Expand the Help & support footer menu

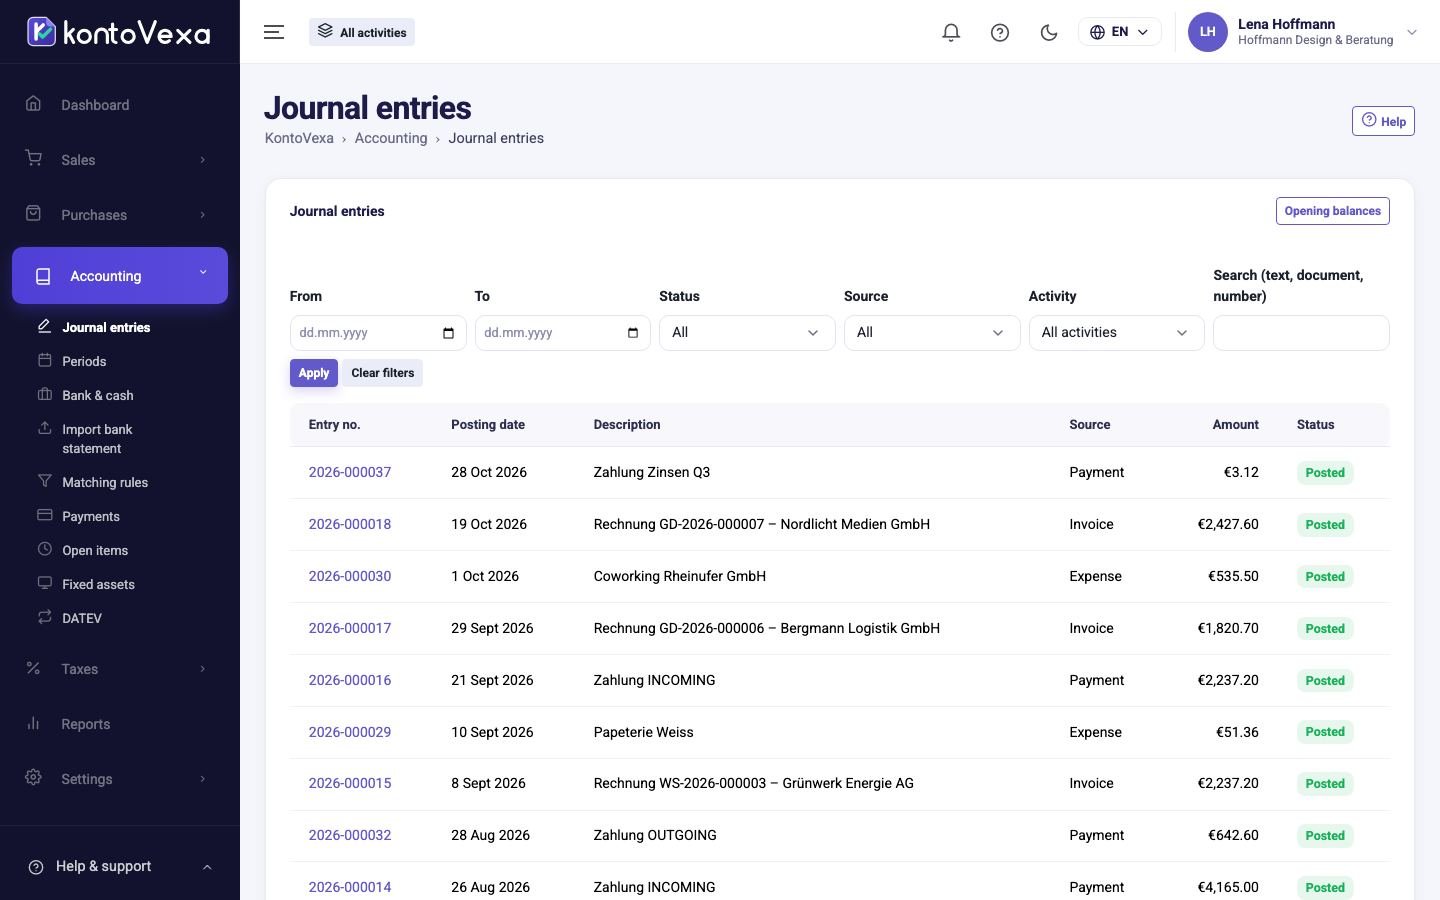tap(120, 866)
